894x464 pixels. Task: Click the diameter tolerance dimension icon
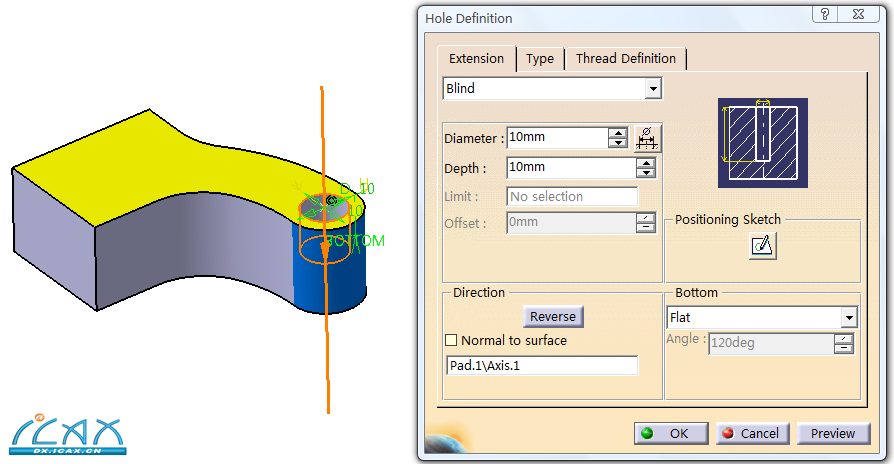(647, 138)
